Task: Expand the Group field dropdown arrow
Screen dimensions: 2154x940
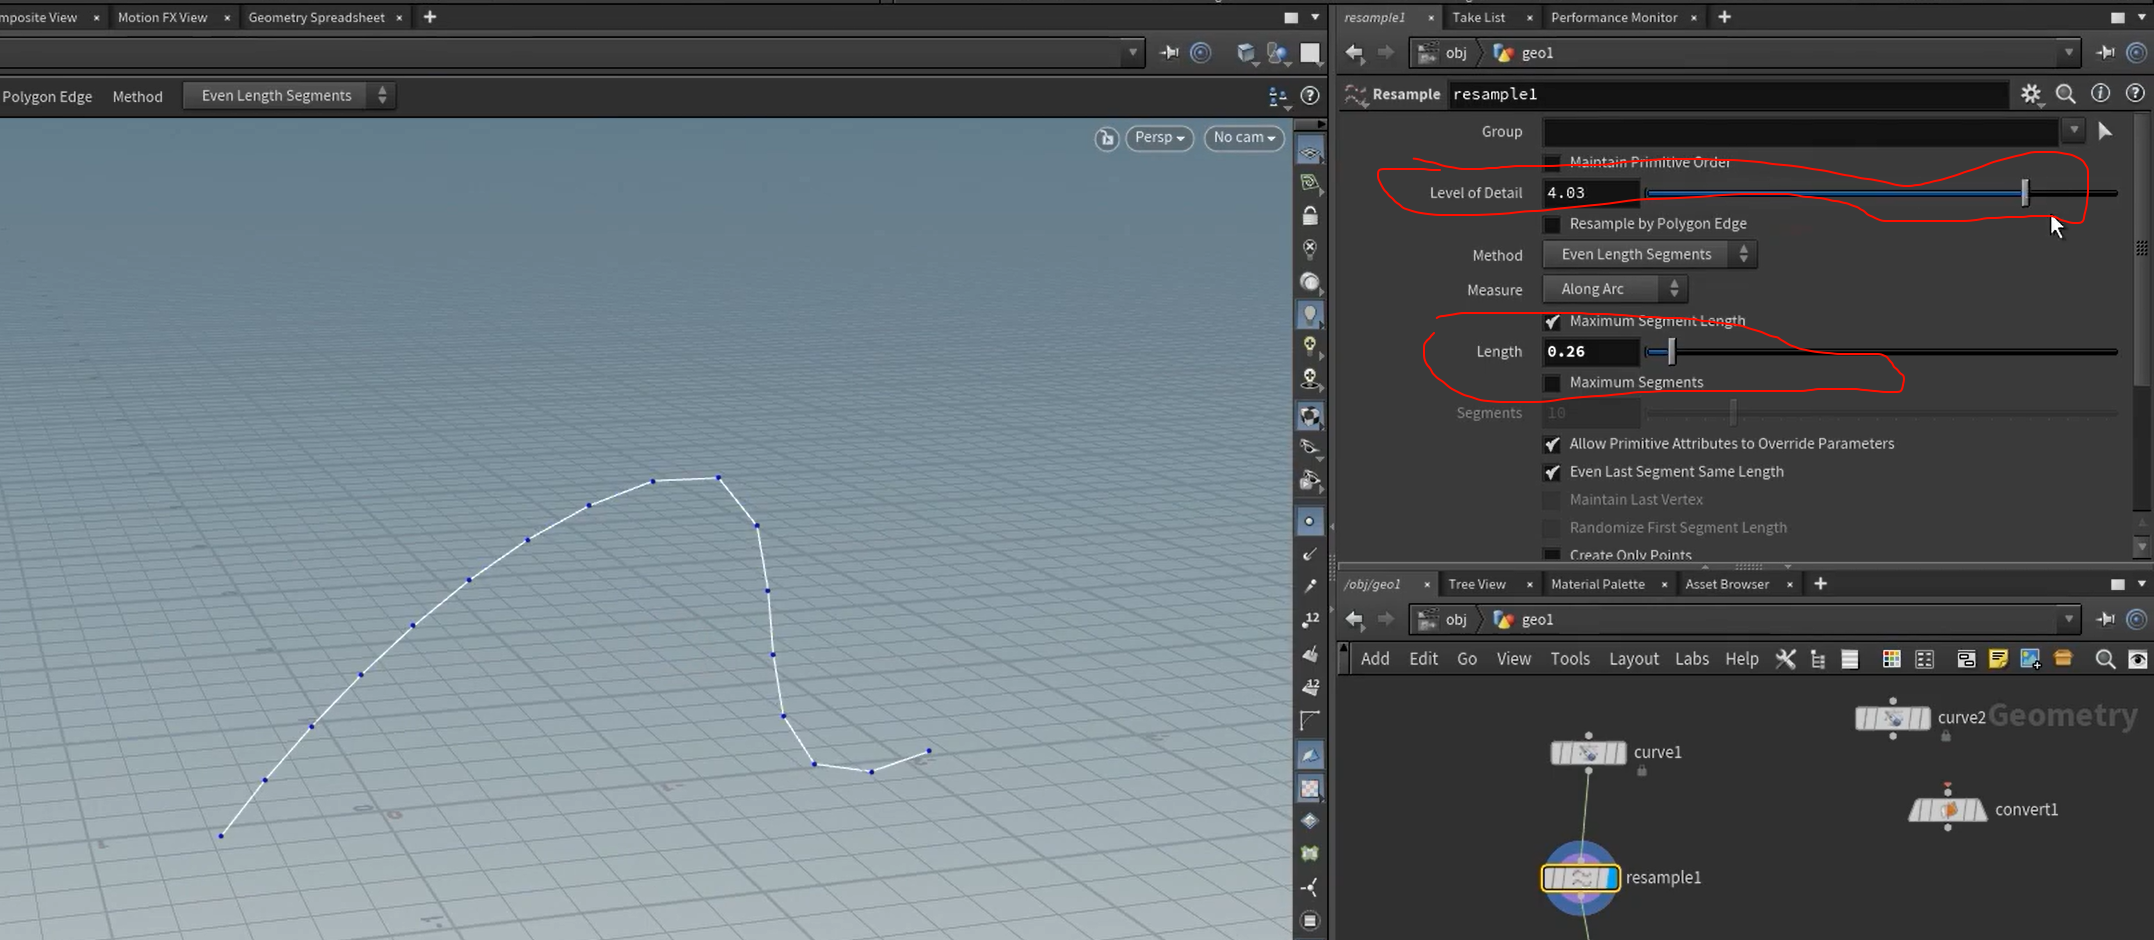Action: pyautogui.click(x=2074, y=131)
